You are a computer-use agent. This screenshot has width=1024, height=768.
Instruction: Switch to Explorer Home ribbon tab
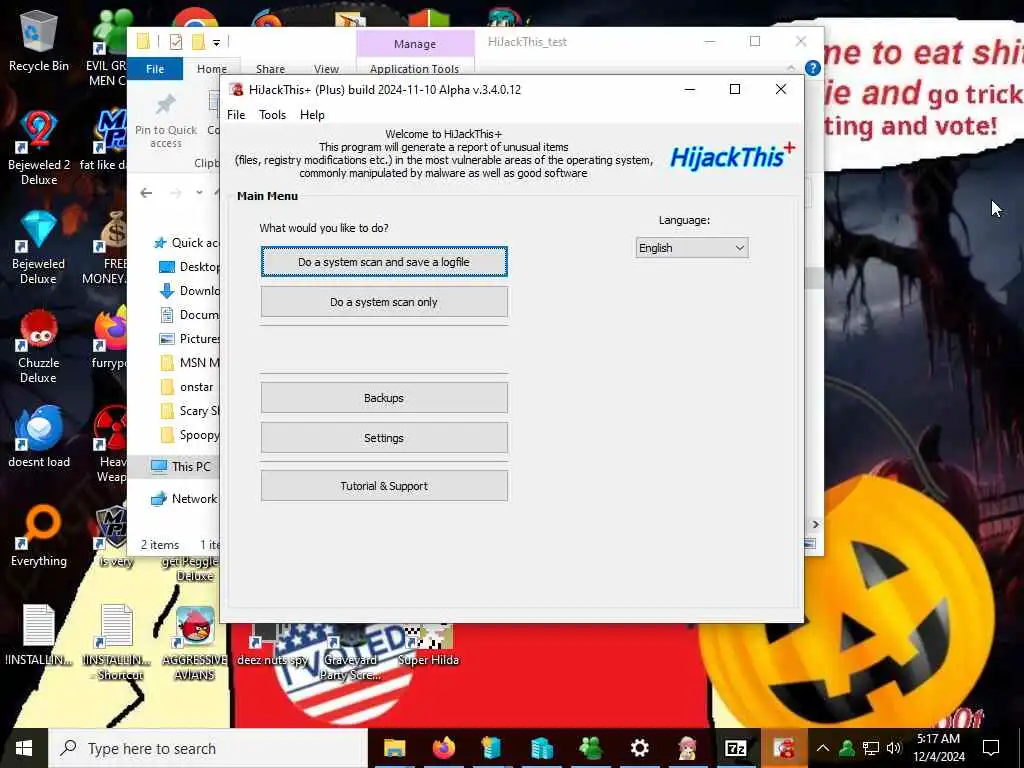[x=212, y=69]
